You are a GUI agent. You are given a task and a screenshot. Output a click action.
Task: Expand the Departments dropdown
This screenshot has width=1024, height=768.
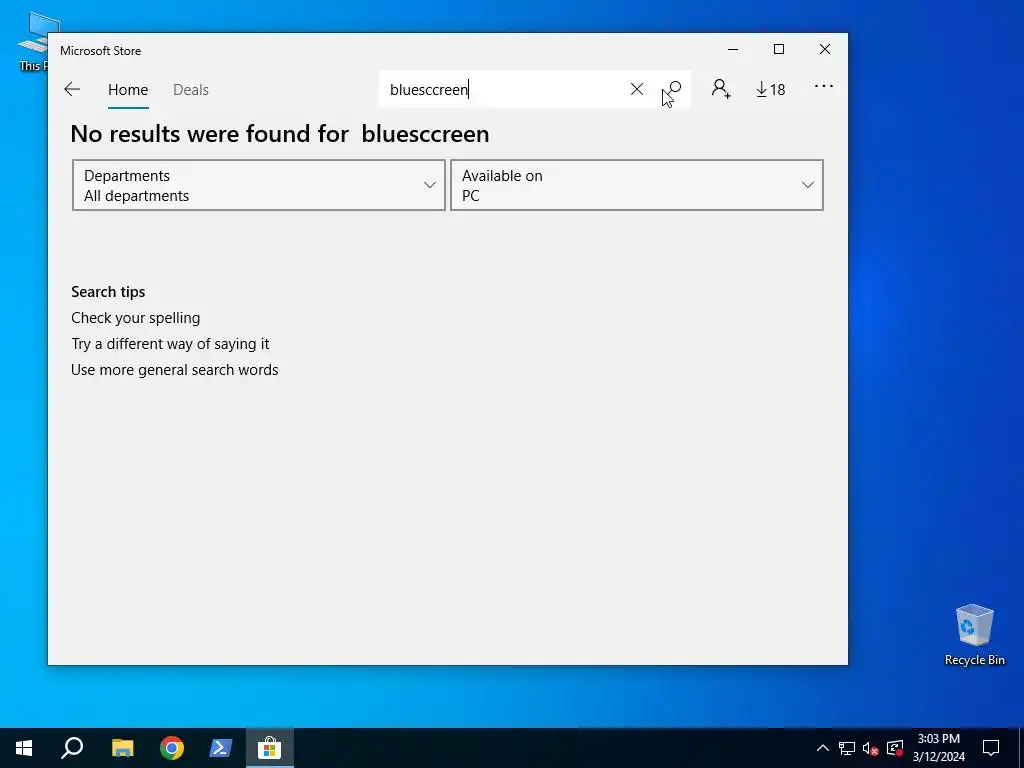tap(259, 185)
